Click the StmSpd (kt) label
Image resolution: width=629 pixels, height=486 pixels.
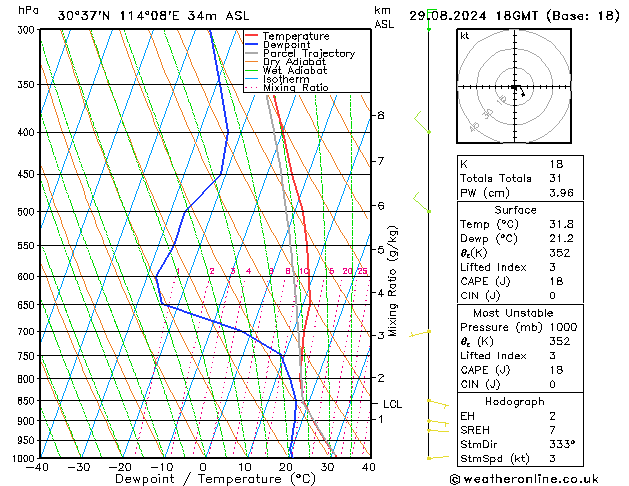point(495,459)
